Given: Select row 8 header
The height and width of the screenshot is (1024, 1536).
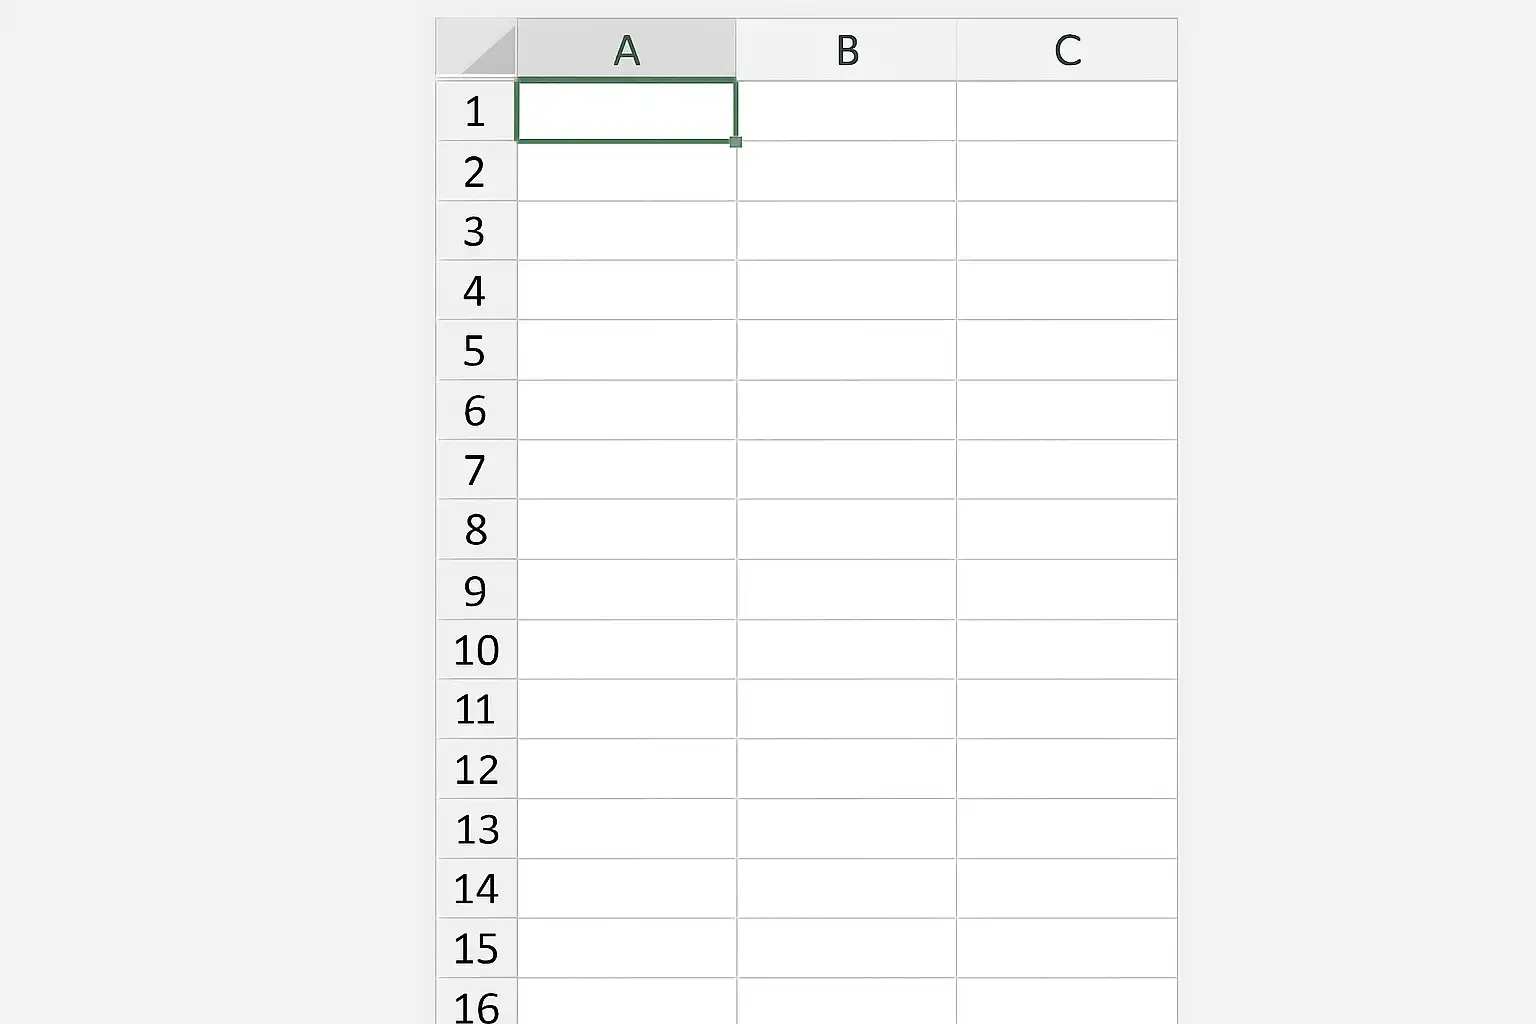Looking at the screenshot, I should pyautogui.click(x=476, y=530).
